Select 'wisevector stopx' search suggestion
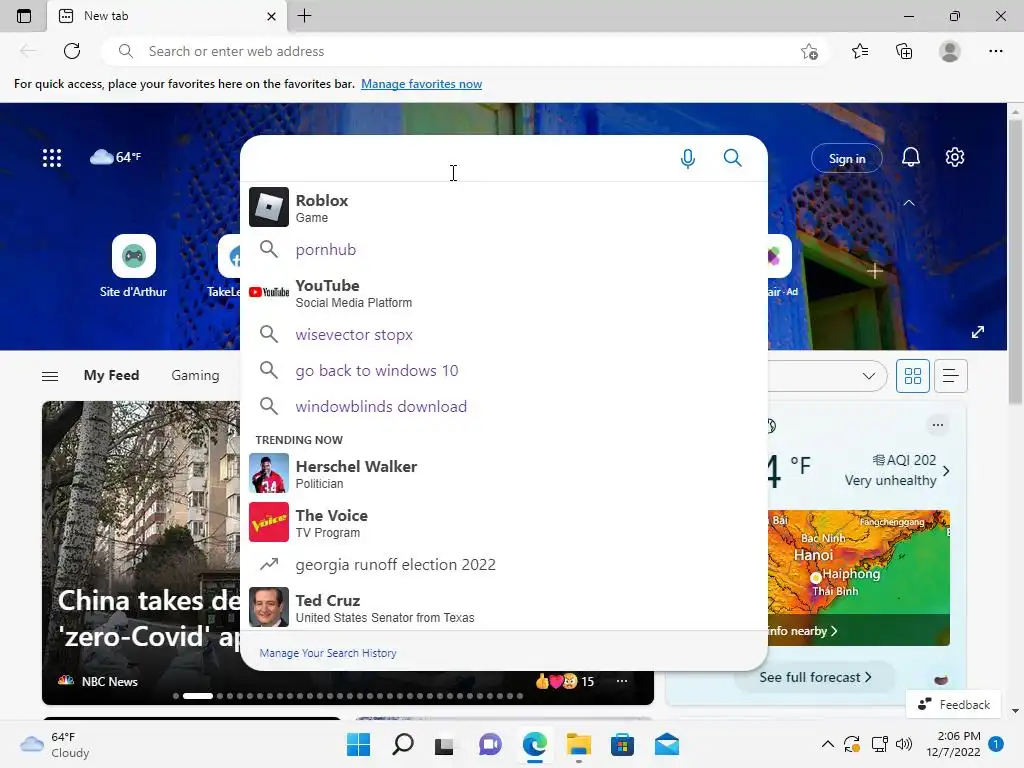Viewport: 1024px width, 768px height. pyautogui.click(x=504, y=334)
